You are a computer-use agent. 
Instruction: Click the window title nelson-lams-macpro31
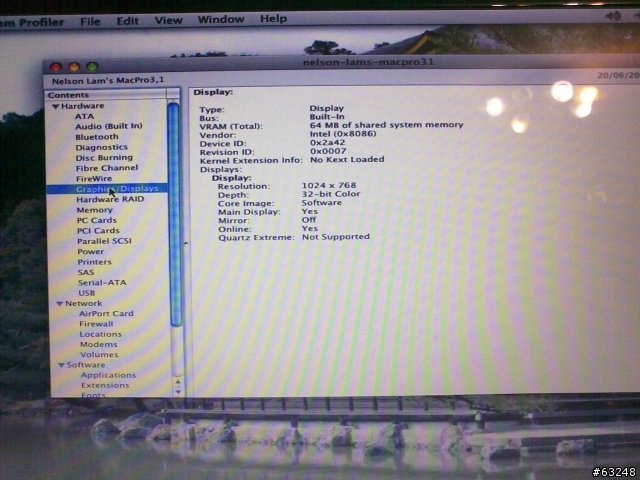368,62
